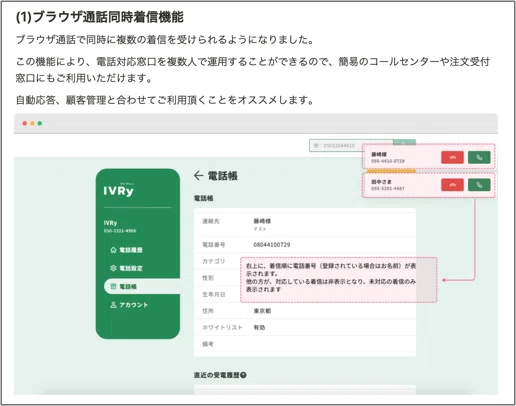The image size is (516, 406).
Task: Click the sidebar number 050-3201-4906
Action: point(120,231)
